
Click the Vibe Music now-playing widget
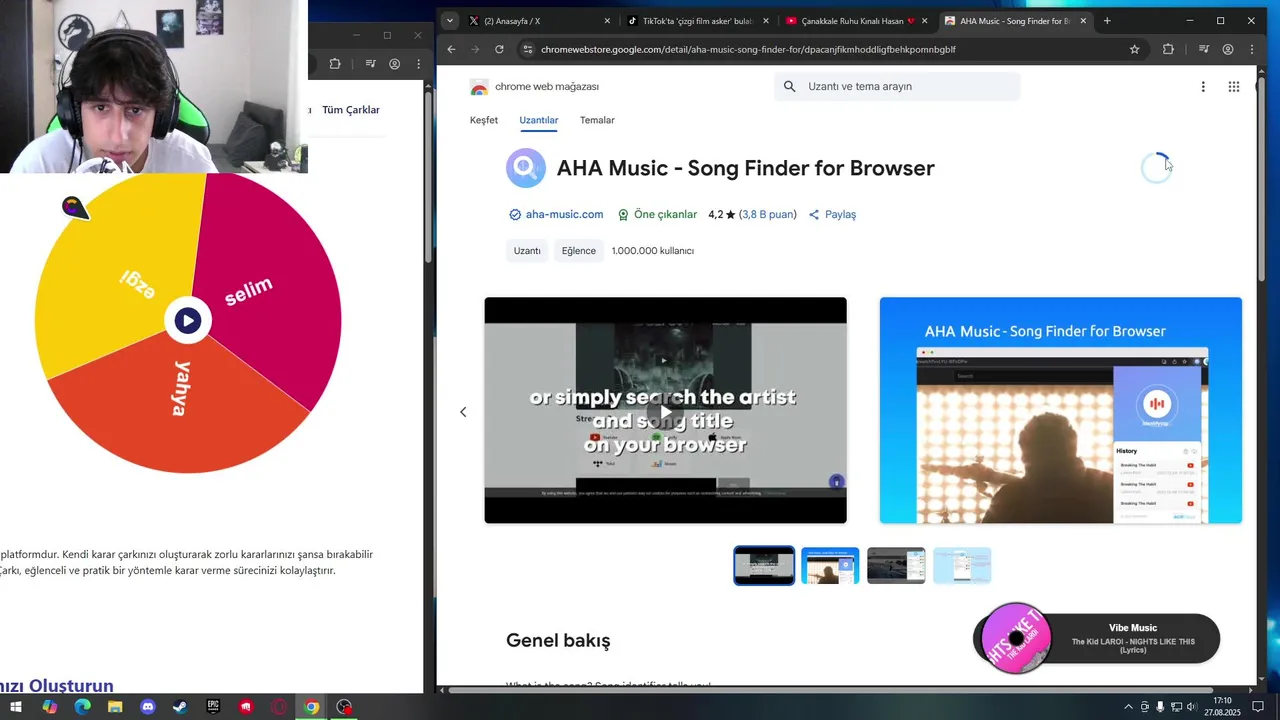[x=1097, y=638]
